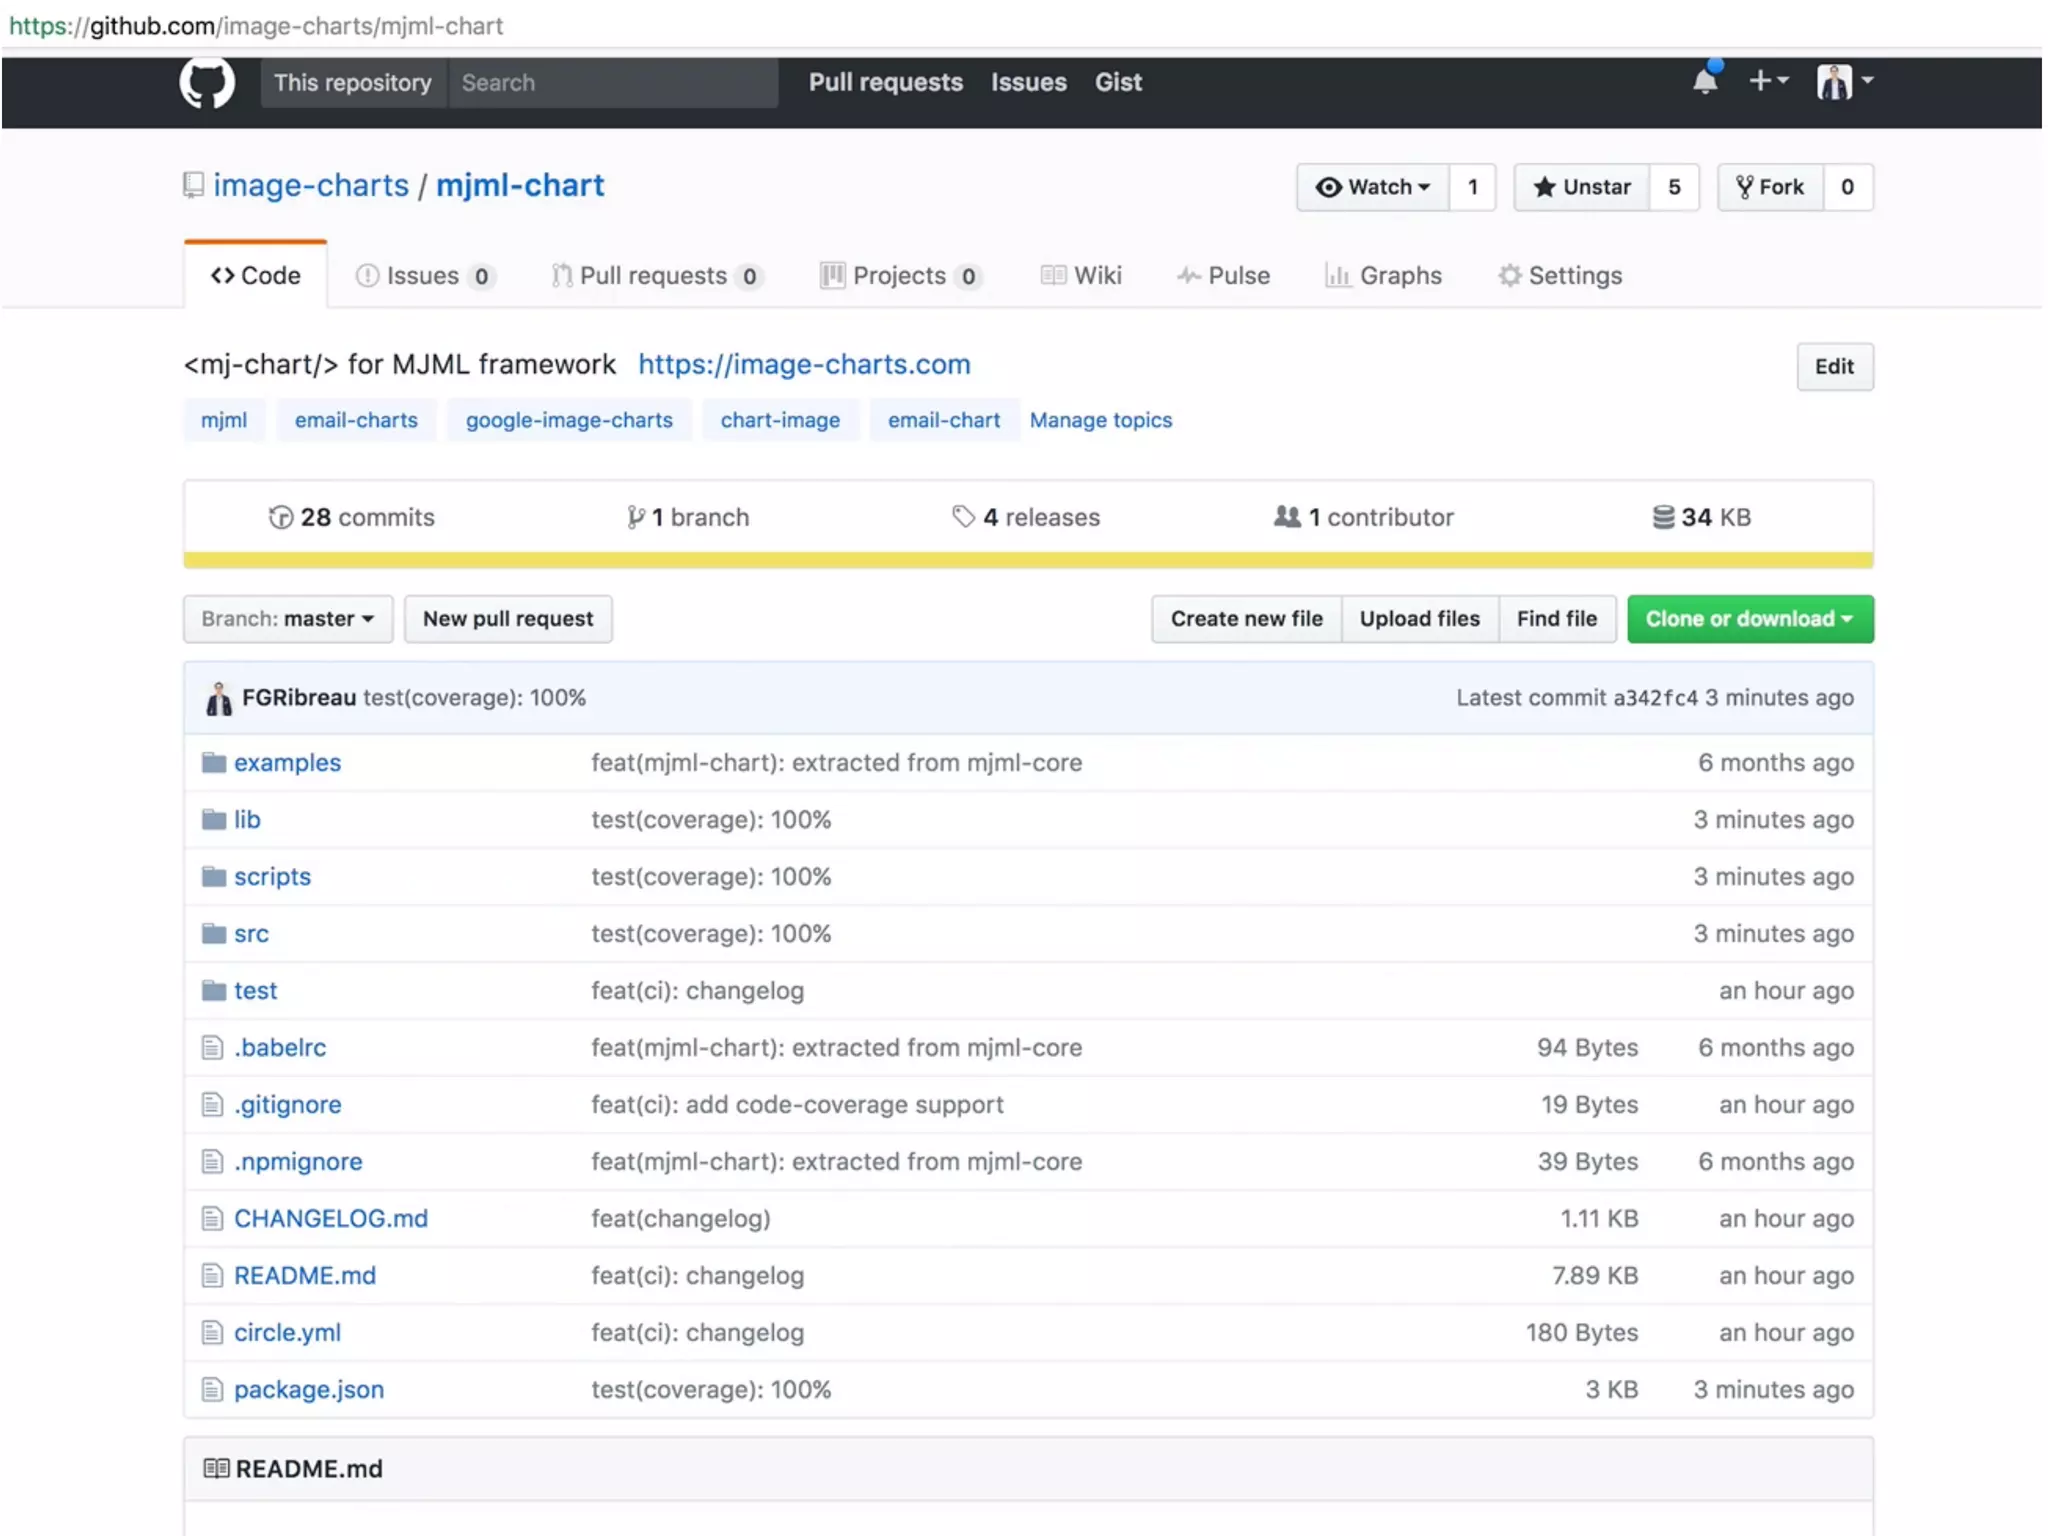Image resolution: width=2048 pixels, height=1536 pixels.
Task: Click the New pull request button
Action: [508, 619]
